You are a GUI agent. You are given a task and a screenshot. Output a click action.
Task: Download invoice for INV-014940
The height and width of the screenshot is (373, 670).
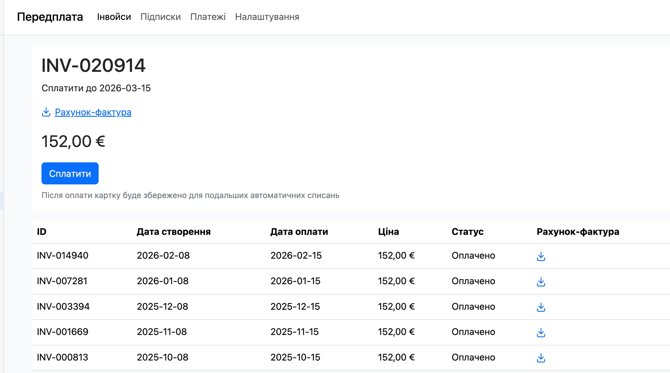pyautogui.click(x=541, y=256)
